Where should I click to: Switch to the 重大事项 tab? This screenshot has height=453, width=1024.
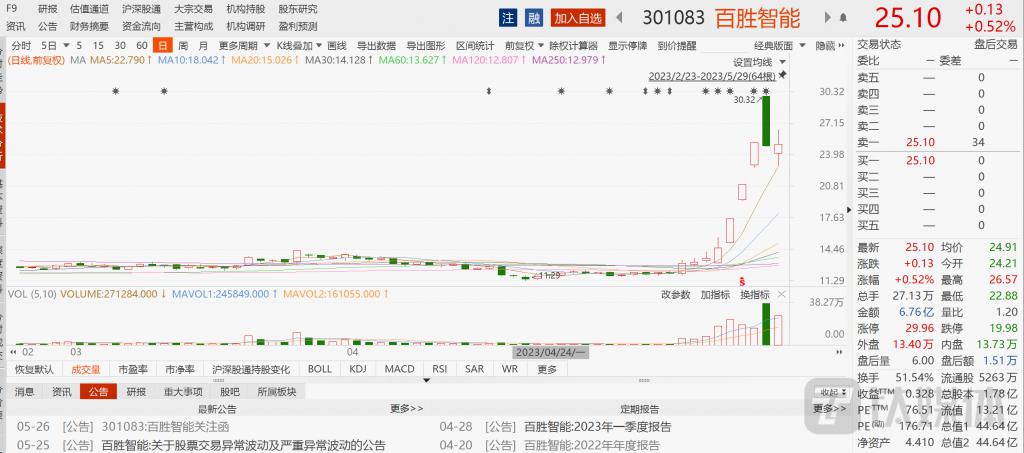pos(184,392)
